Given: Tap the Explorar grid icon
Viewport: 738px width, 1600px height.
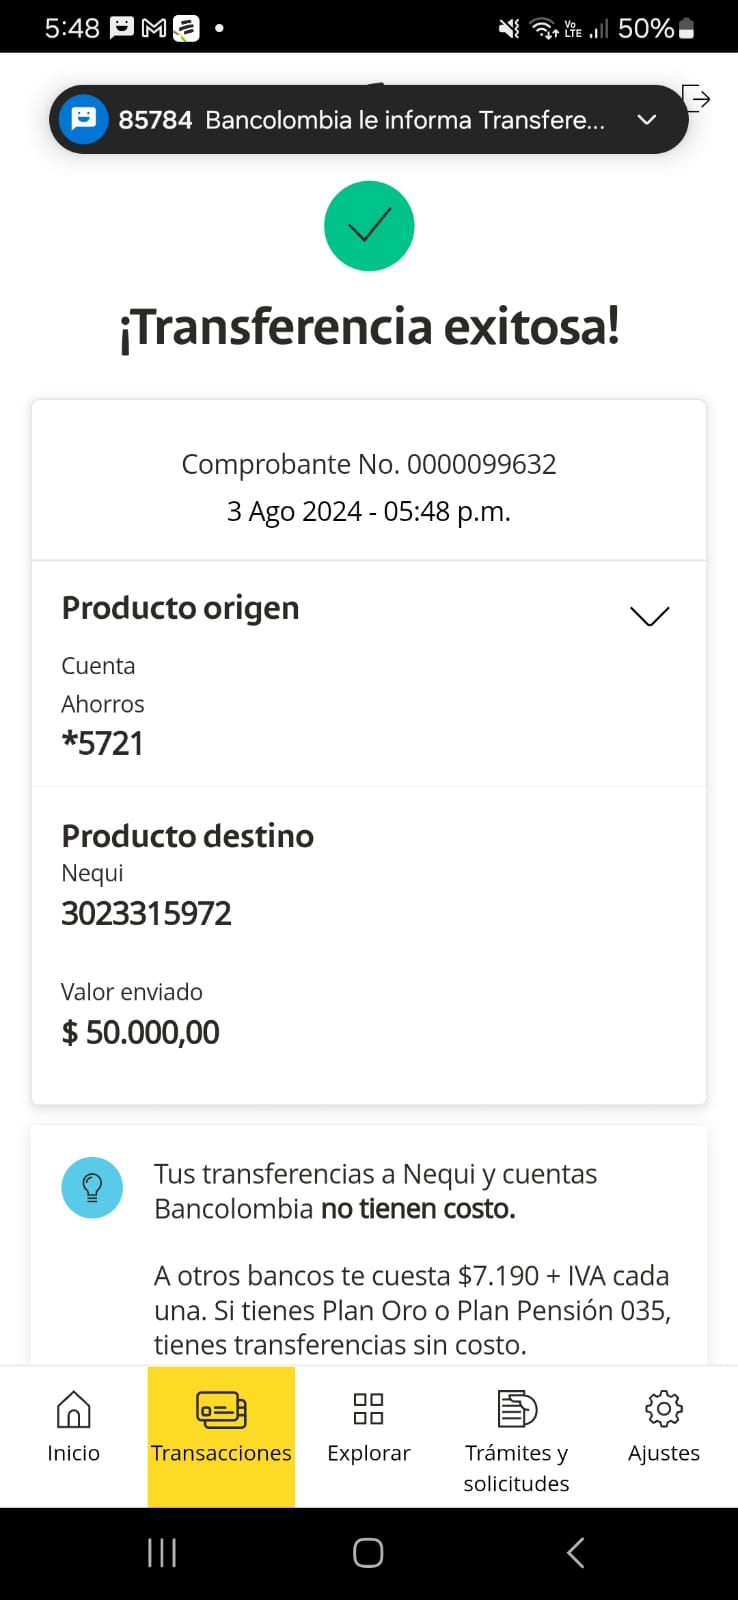Looking at the screenshot, I should tap(368, 1409).
